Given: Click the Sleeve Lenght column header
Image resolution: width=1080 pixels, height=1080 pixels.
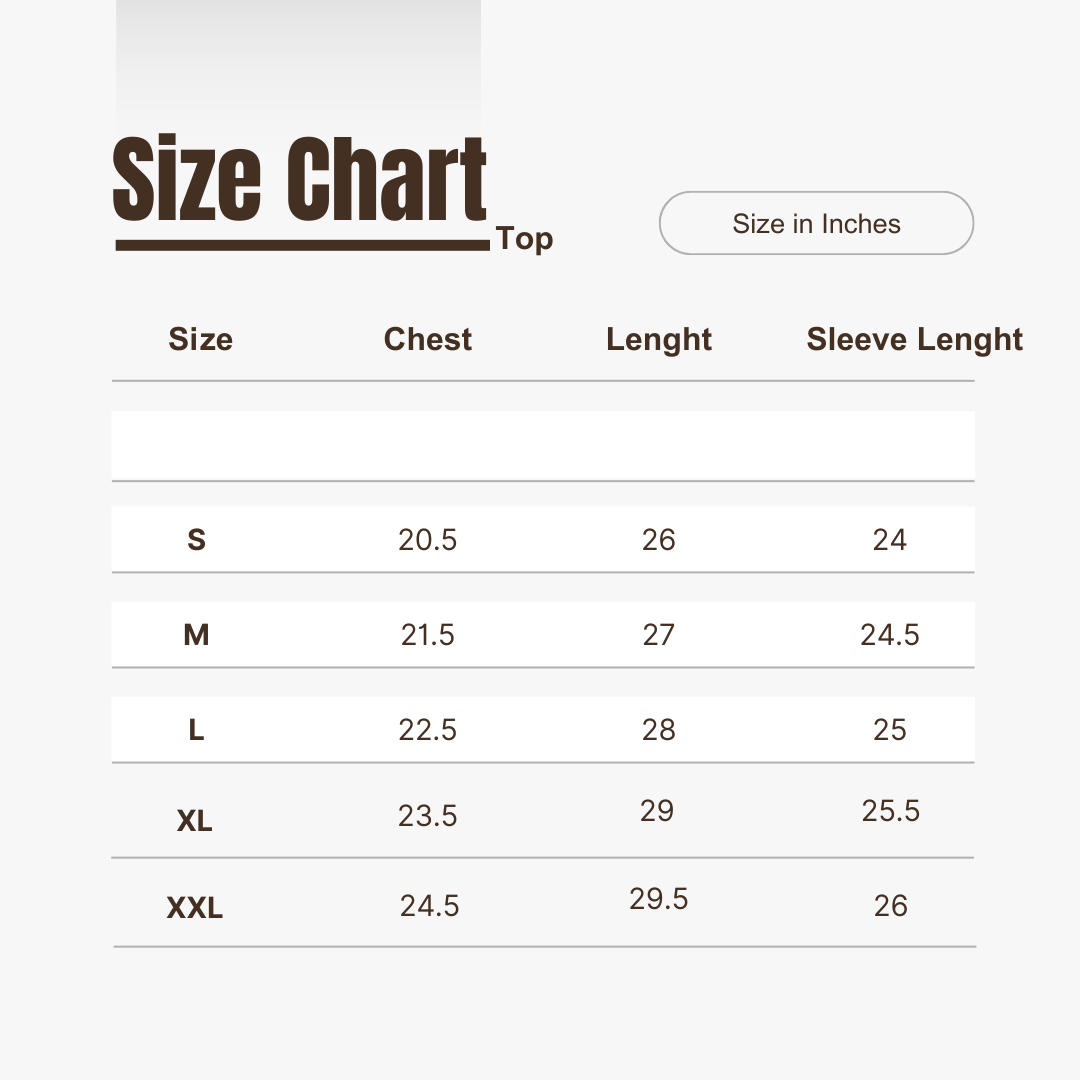Looking at the screenshot, I should [914, 339].
